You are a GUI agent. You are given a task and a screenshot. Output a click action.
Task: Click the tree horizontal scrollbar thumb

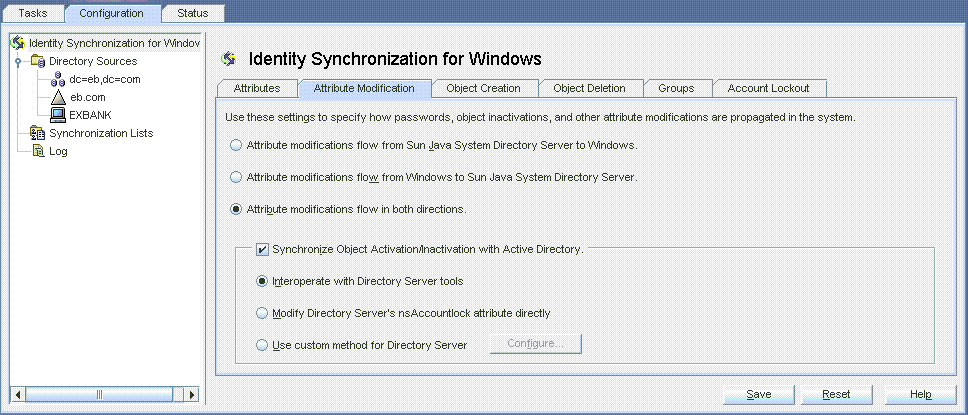(99, 394)
